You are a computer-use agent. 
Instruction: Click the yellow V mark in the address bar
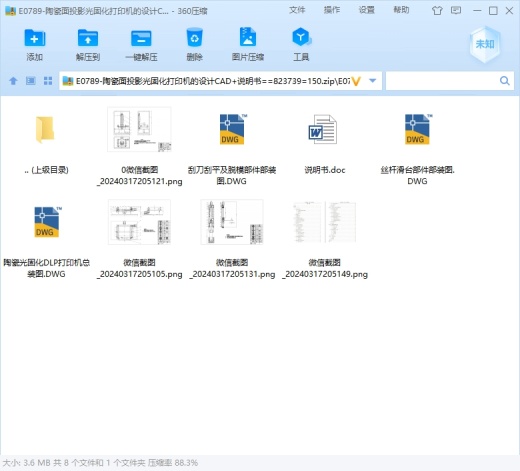click(356, 81)
